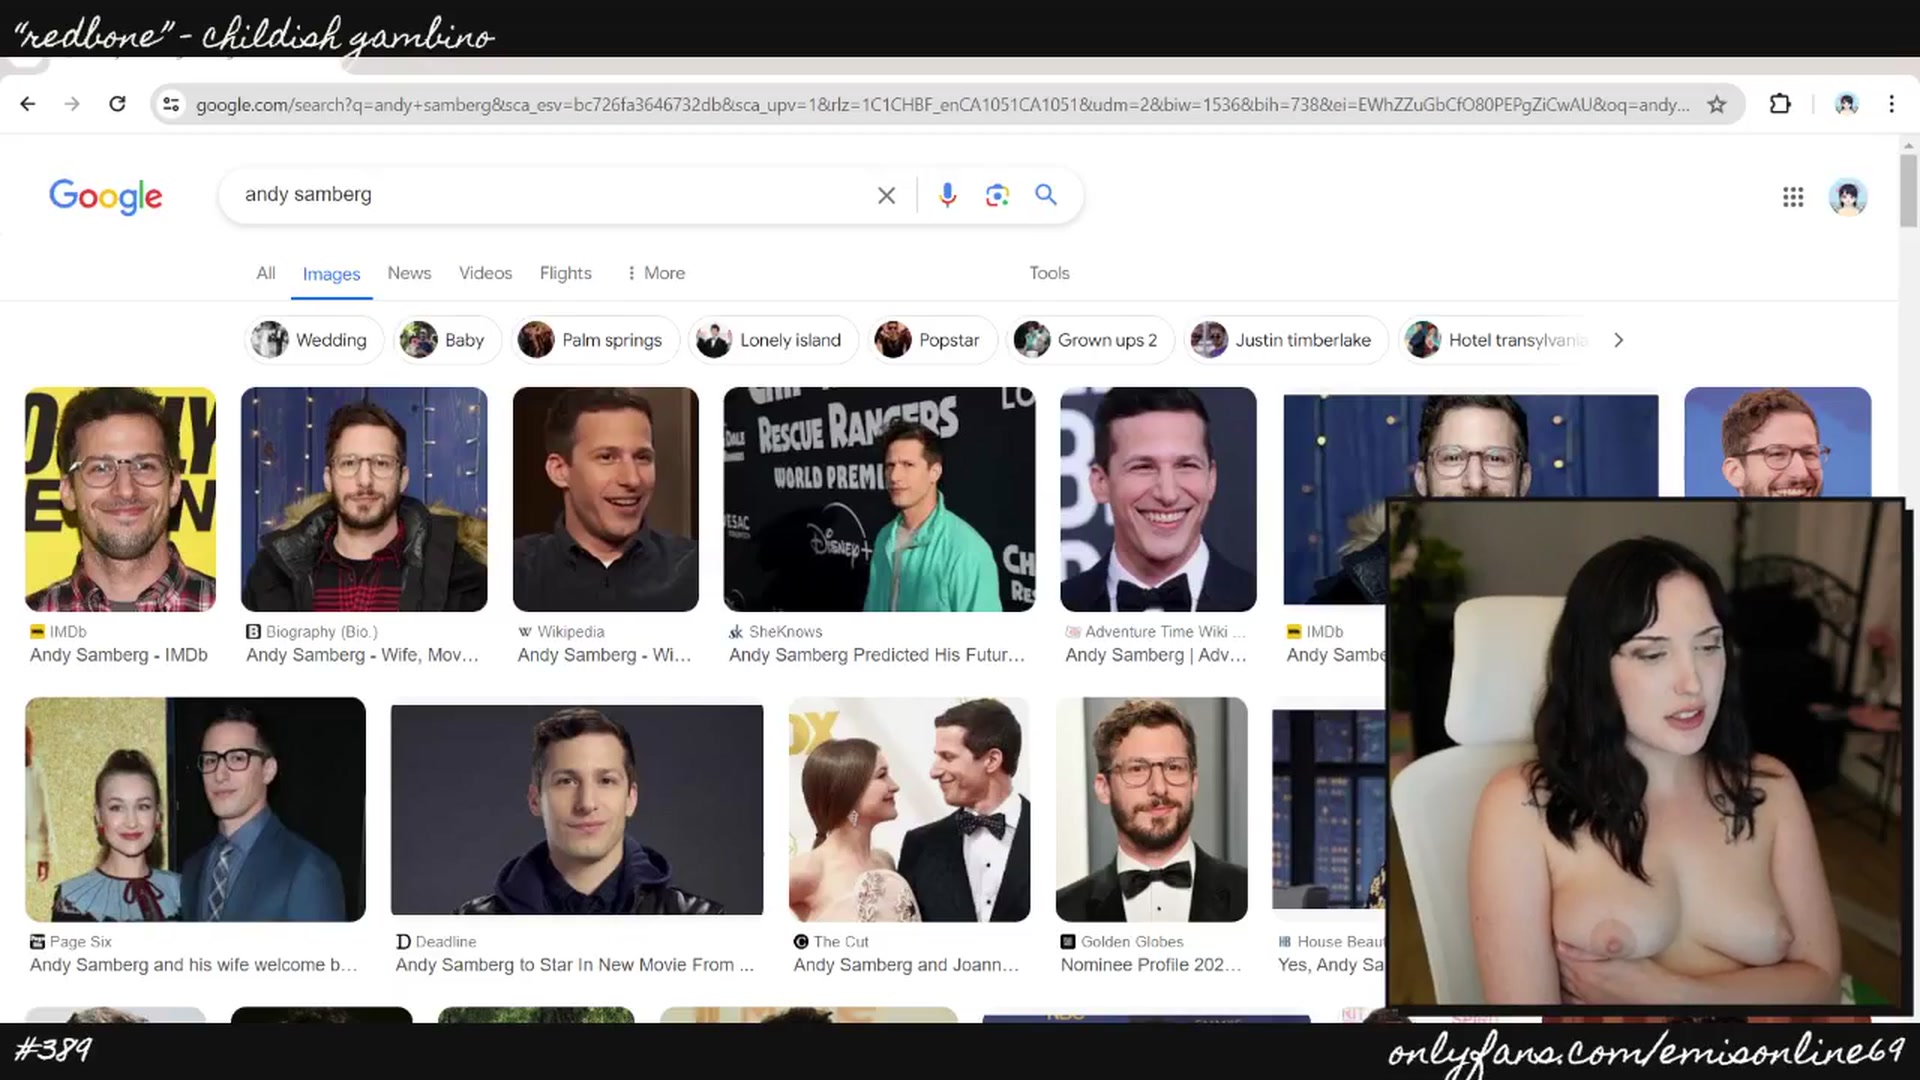Open 'Andy Samberg - IMDb' result link

[x=119, y=655]
